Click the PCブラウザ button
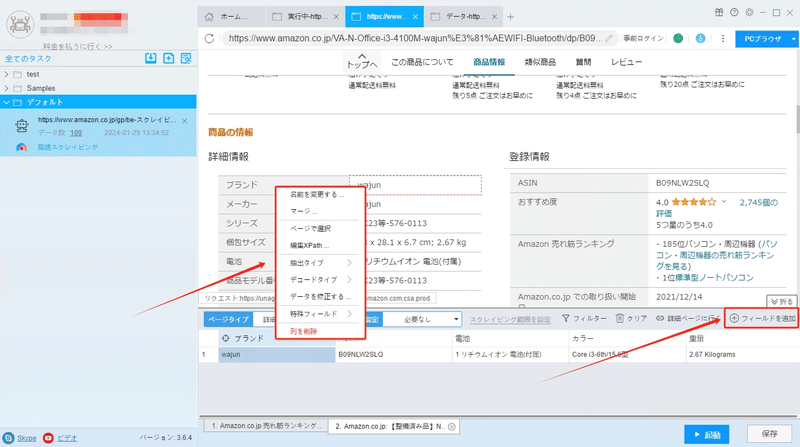The height and width of the screenshot is (447, 800). point(762,39)
